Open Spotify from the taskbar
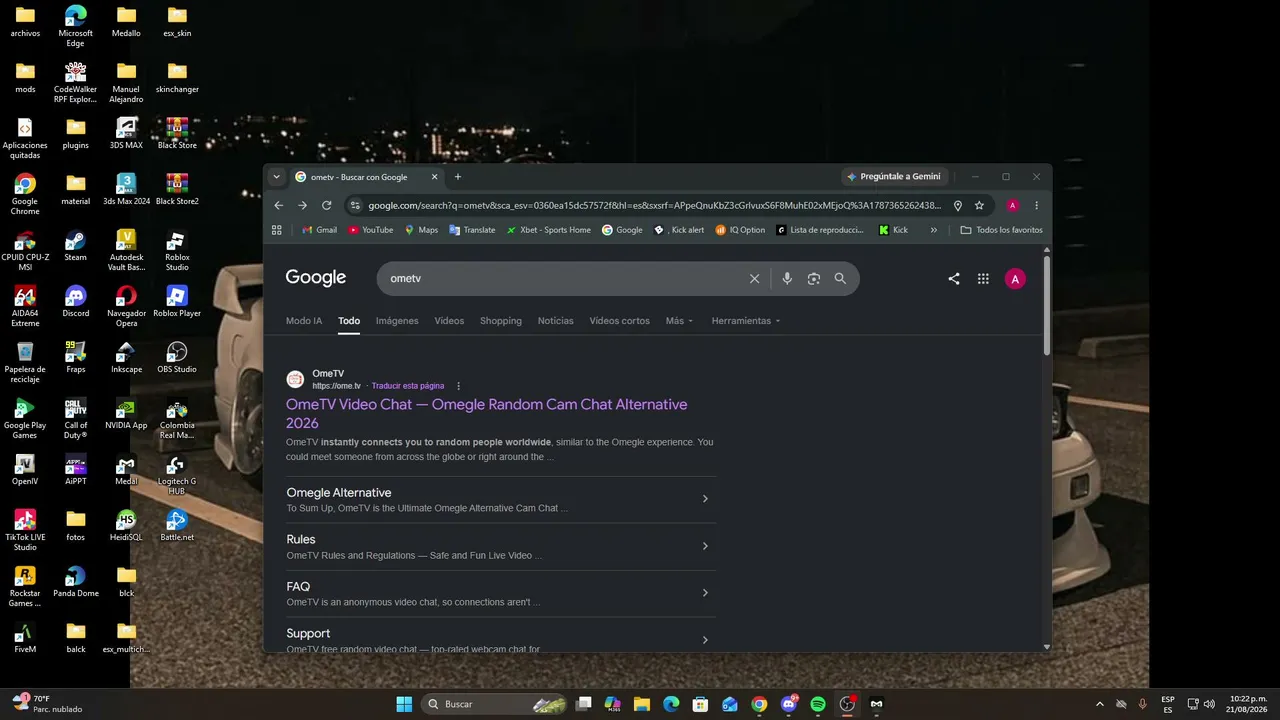The height and width of the screenshot is (720, 1280). 818,704
